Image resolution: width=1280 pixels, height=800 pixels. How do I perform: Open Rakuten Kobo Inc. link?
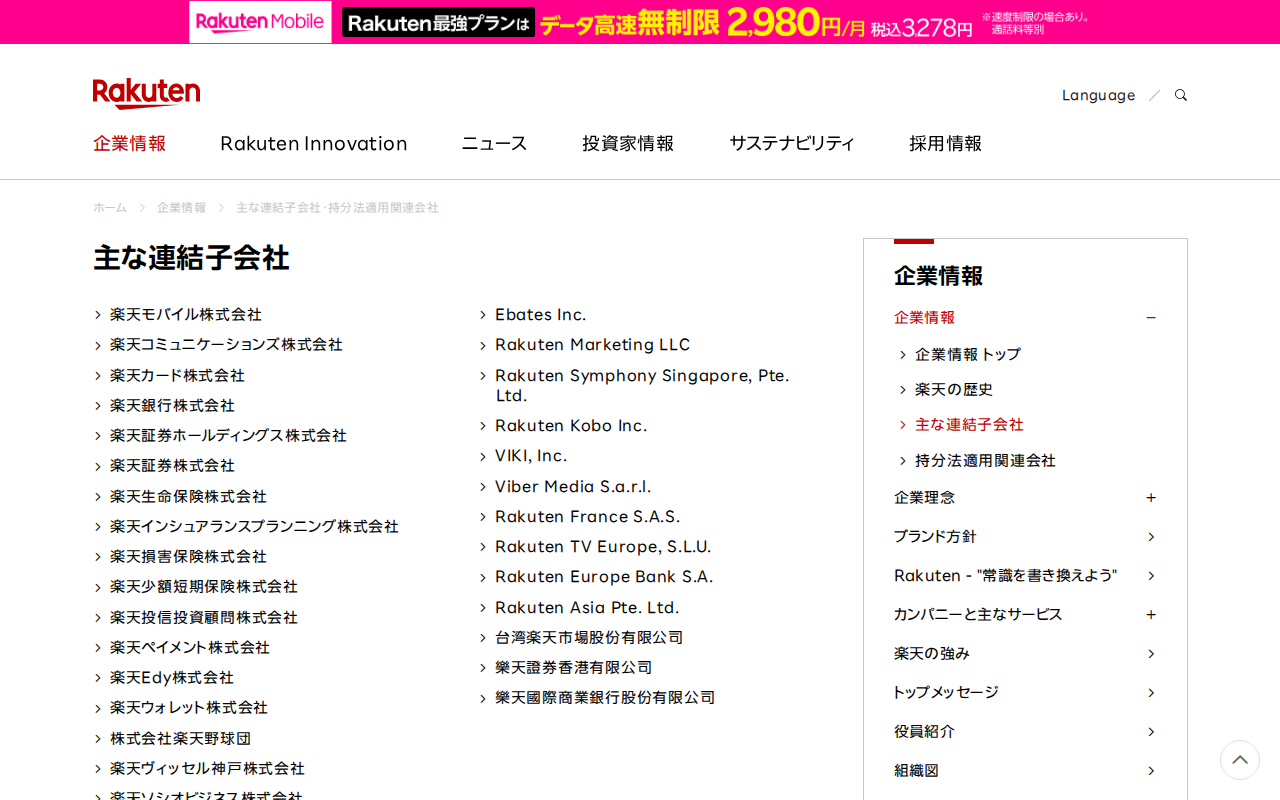tap(571, 425)
